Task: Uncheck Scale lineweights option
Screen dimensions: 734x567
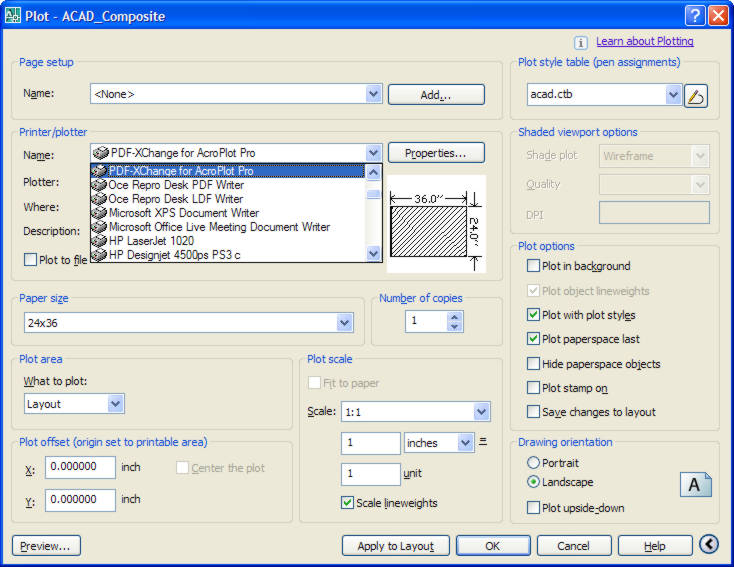Action: [x=348, y=503]
